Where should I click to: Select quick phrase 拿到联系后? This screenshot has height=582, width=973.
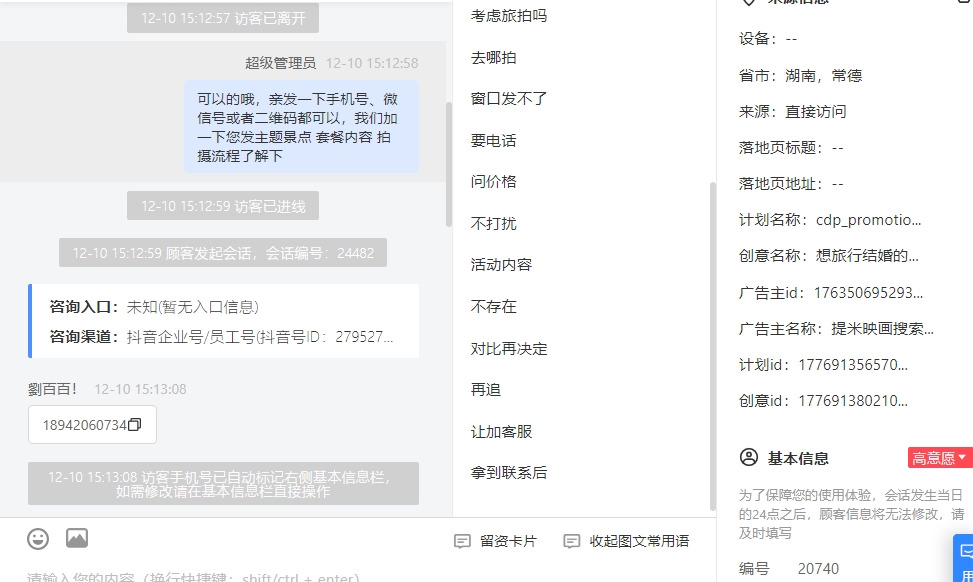[509, 473]
